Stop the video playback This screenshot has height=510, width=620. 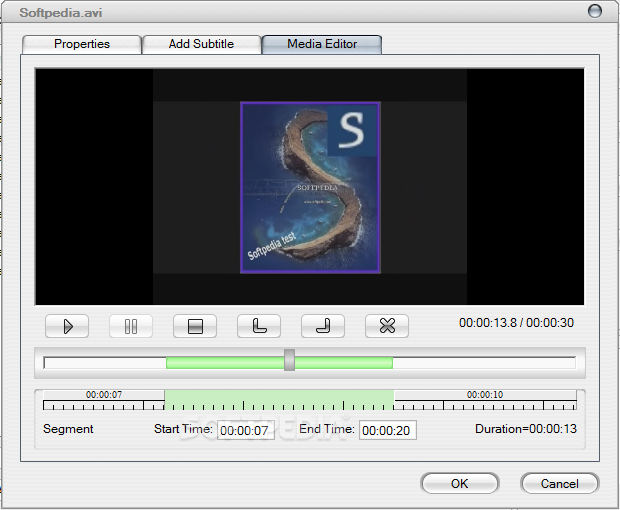[x=195, y=326]
